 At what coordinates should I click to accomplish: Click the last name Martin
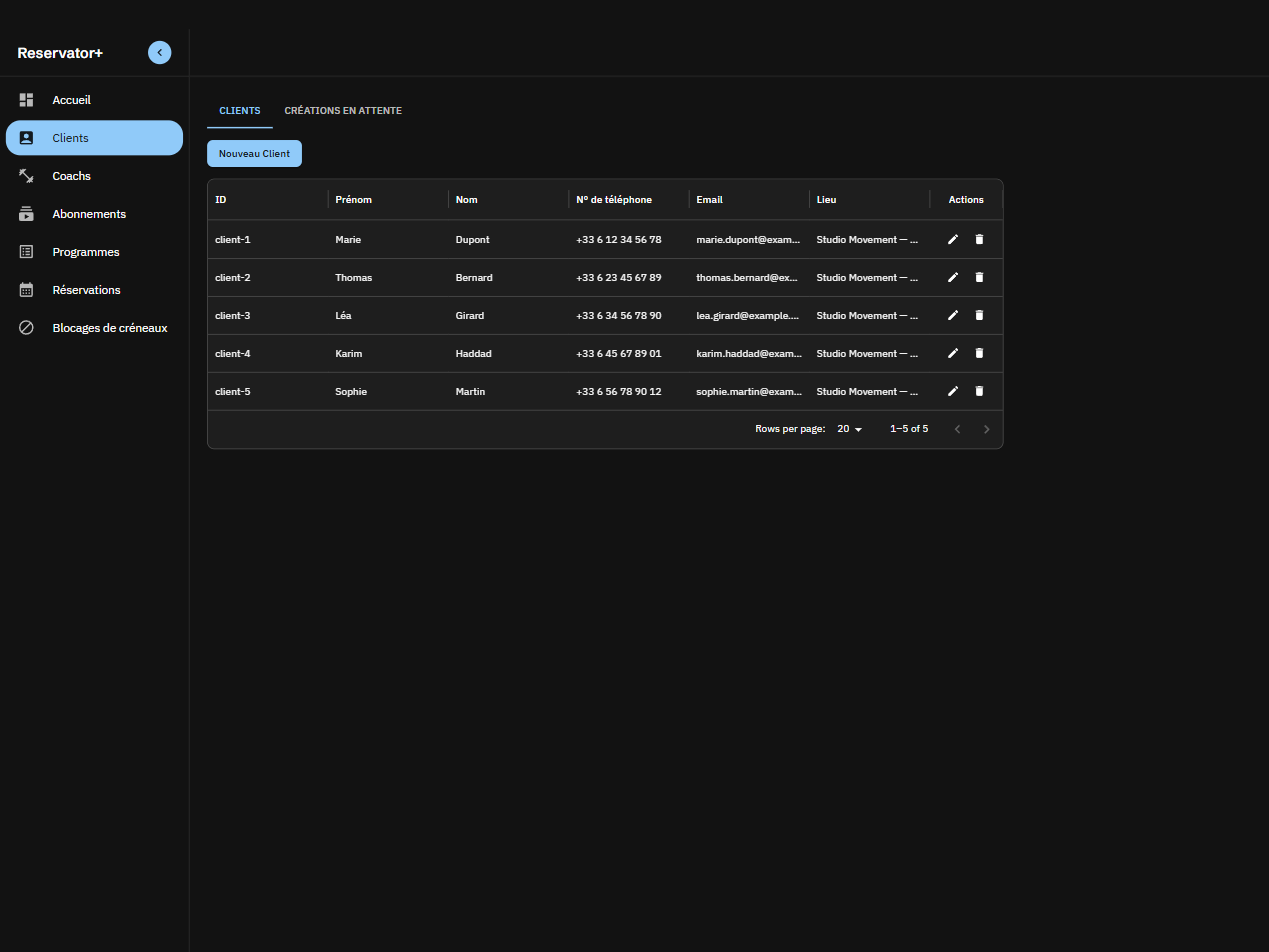pos(470,392)
